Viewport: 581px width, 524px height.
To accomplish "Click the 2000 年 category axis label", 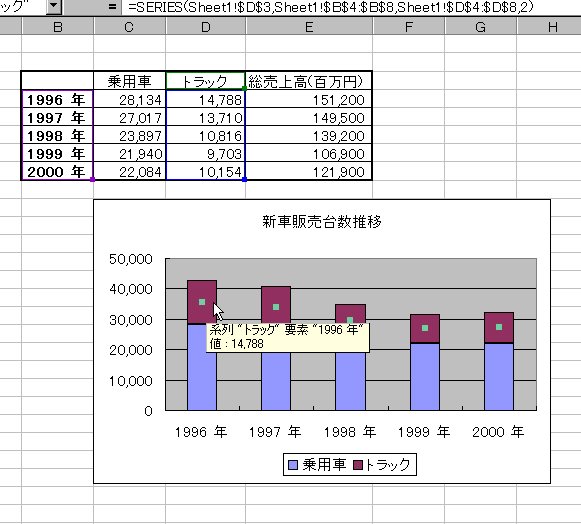I will [x=498, y=432].
